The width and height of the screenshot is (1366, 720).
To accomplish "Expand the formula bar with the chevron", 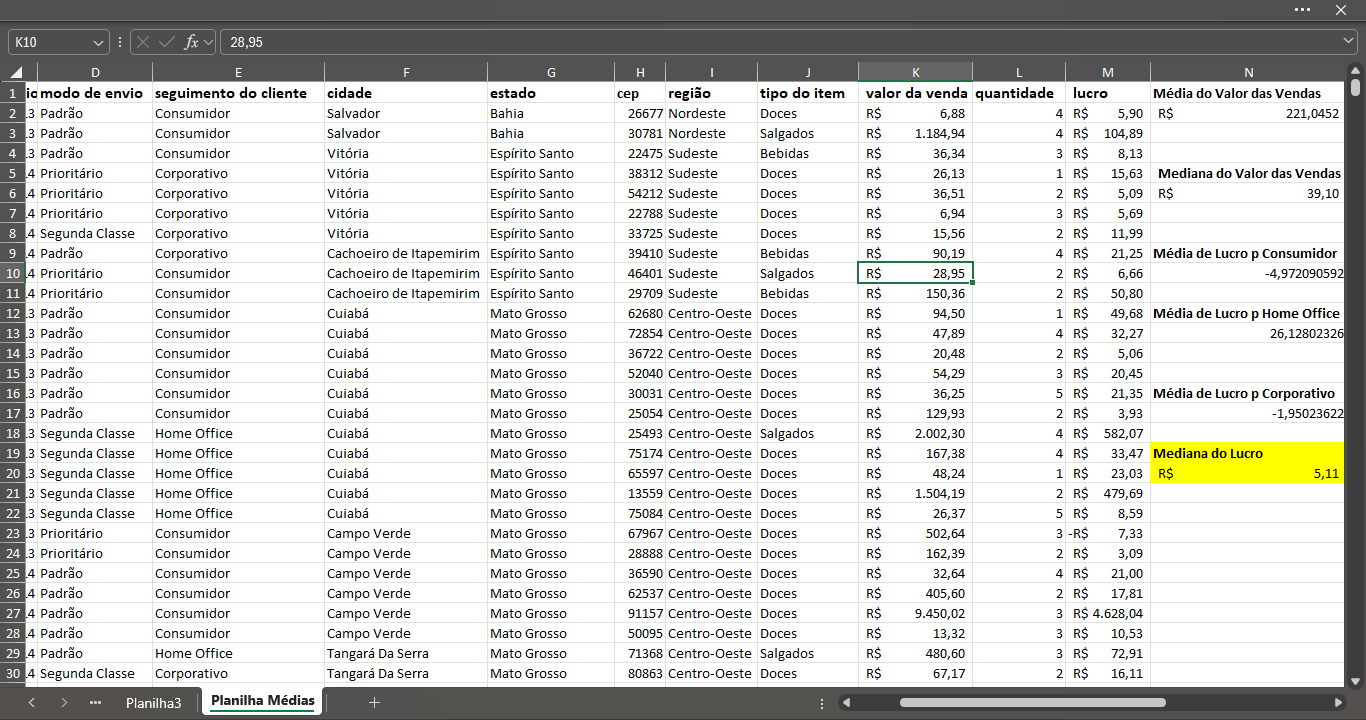I will tap(1349, 42).
